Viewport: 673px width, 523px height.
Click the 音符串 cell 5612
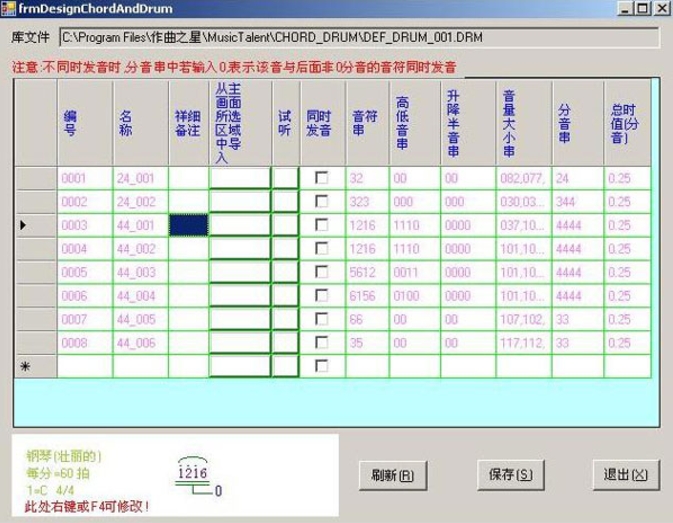367,272
